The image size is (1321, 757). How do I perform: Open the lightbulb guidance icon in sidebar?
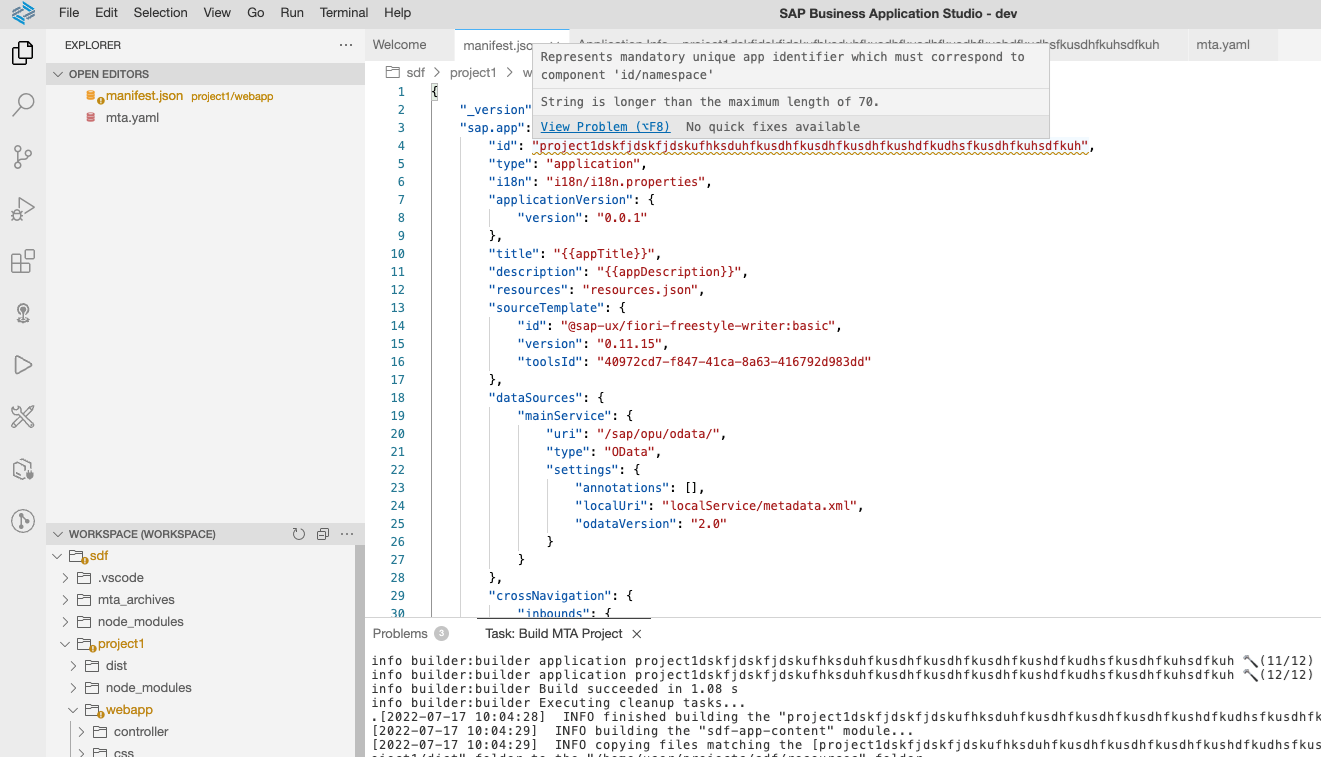(23, 313)
